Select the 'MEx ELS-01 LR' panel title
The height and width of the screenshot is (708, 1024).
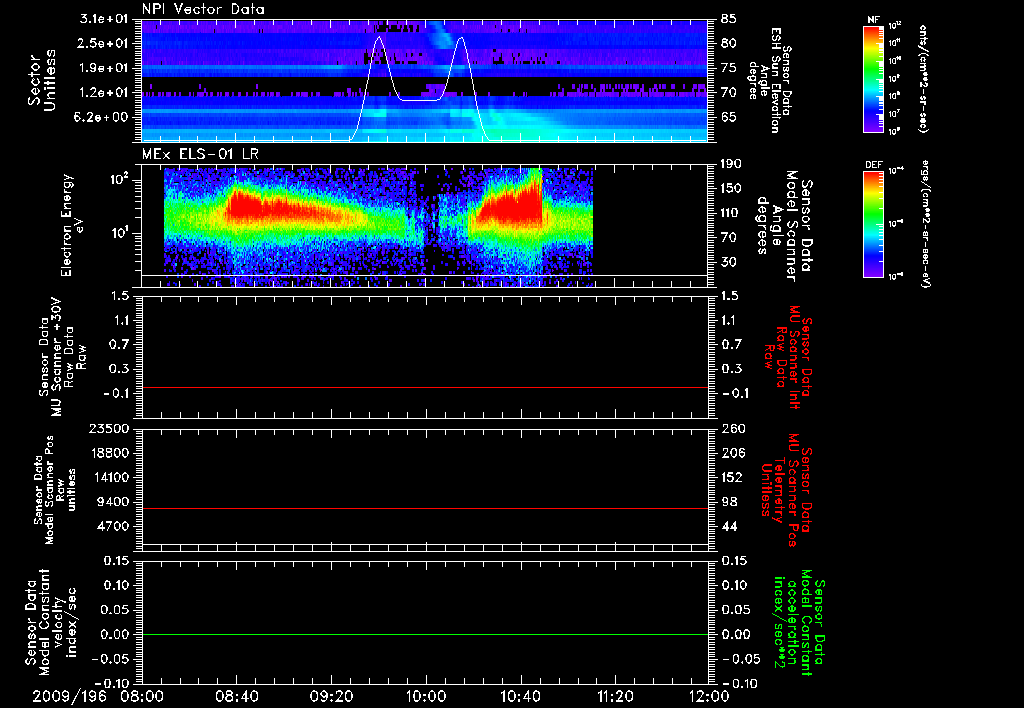(x=200, y=154)
